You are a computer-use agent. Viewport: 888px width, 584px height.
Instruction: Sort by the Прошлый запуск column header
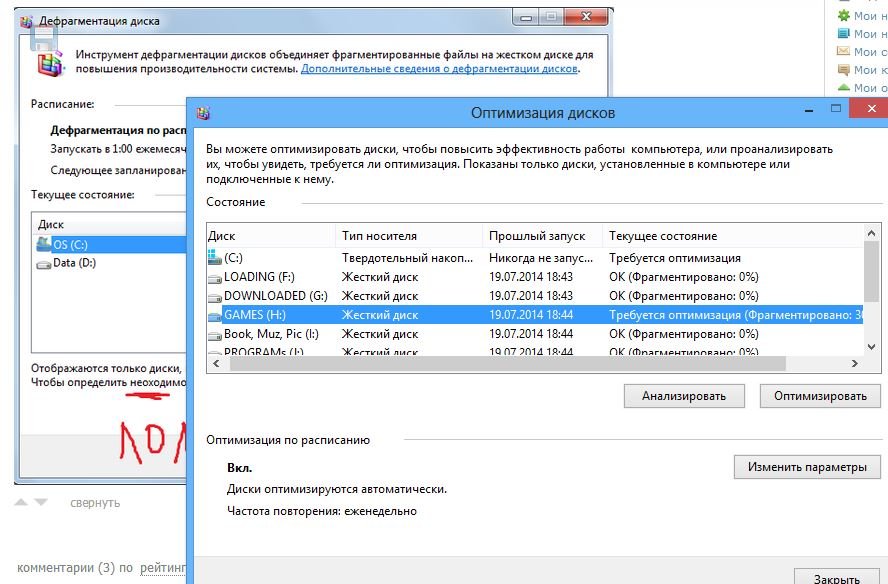[x=541, y=236]
